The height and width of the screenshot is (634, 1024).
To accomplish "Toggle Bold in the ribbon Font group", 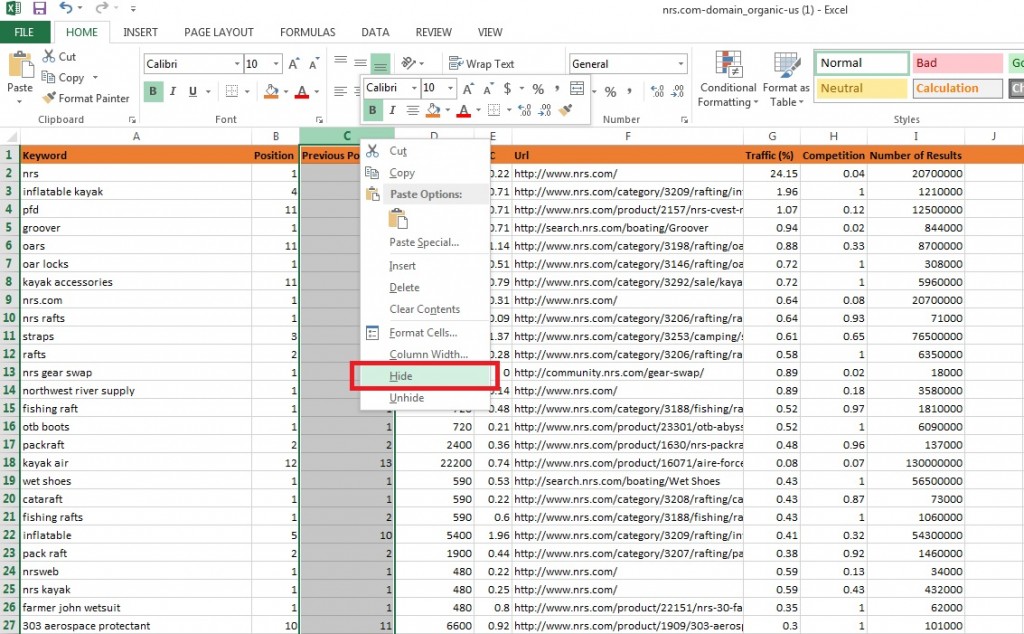I will click(x=154, y=92).
